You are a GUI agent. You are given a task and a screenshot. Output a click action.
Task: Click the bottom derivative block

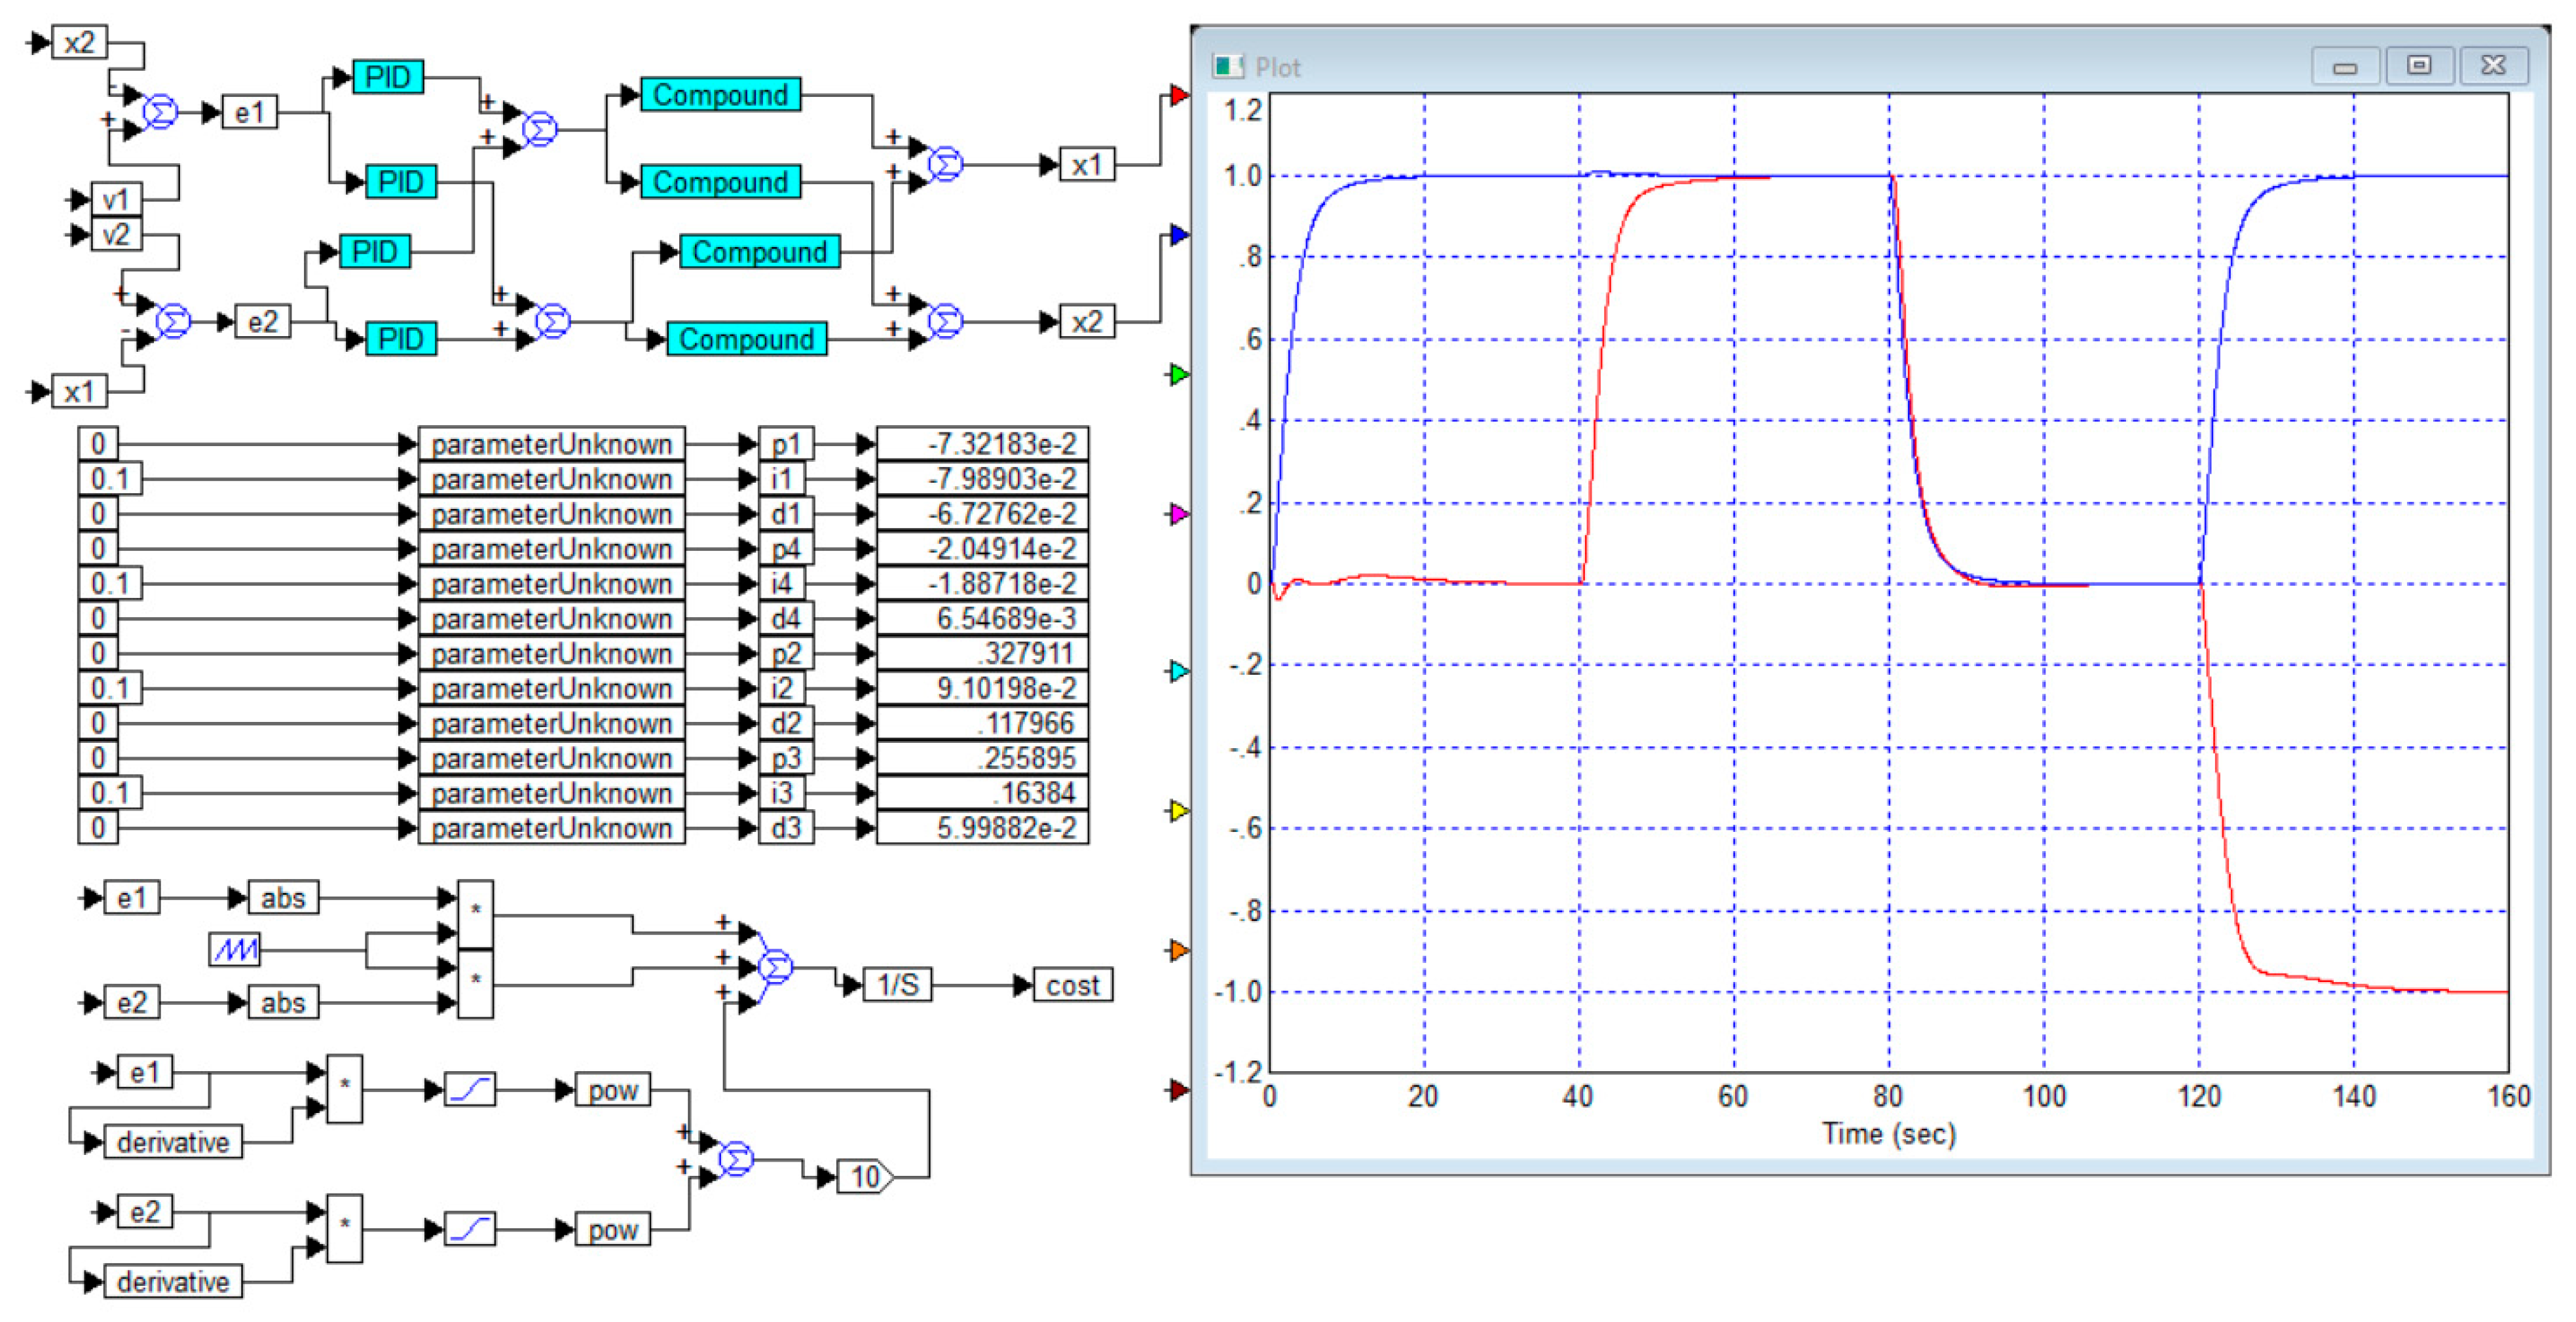172,1281
